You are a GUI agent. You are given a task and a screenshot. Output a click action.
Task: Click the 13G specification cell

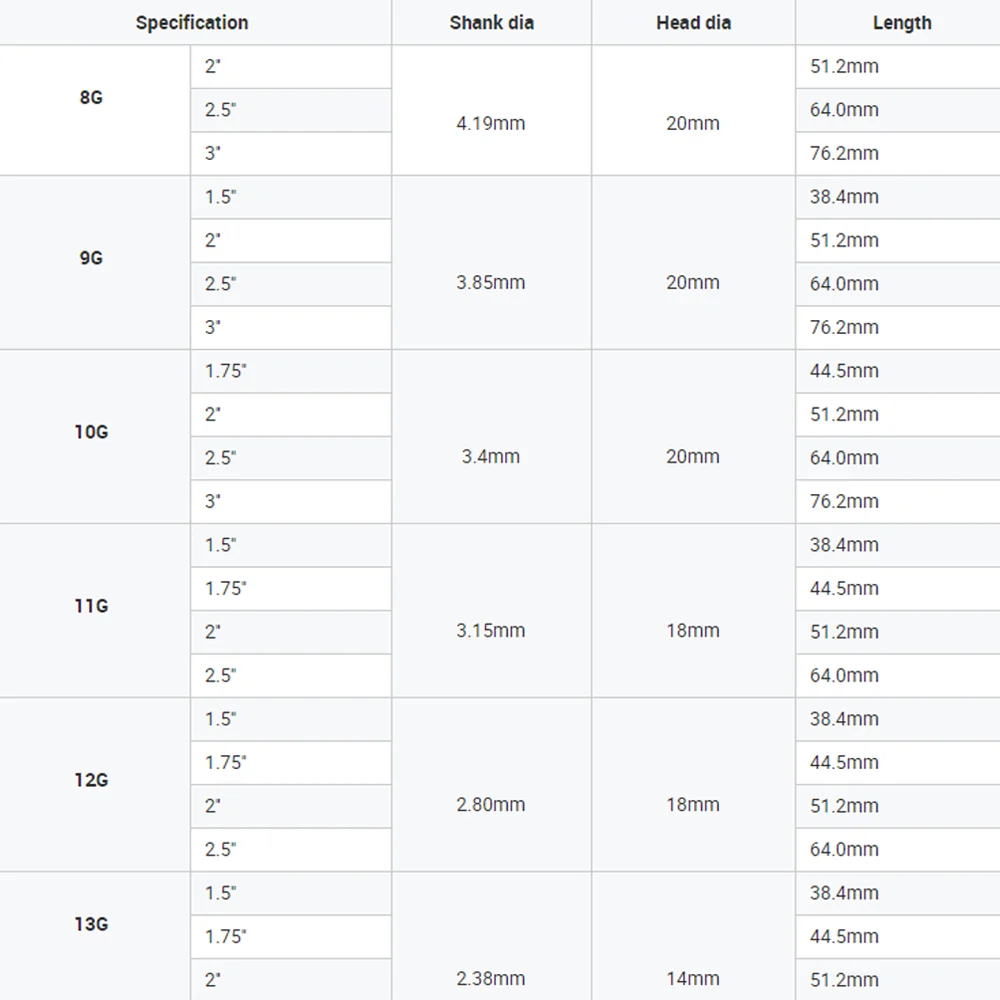coord(91,924)
